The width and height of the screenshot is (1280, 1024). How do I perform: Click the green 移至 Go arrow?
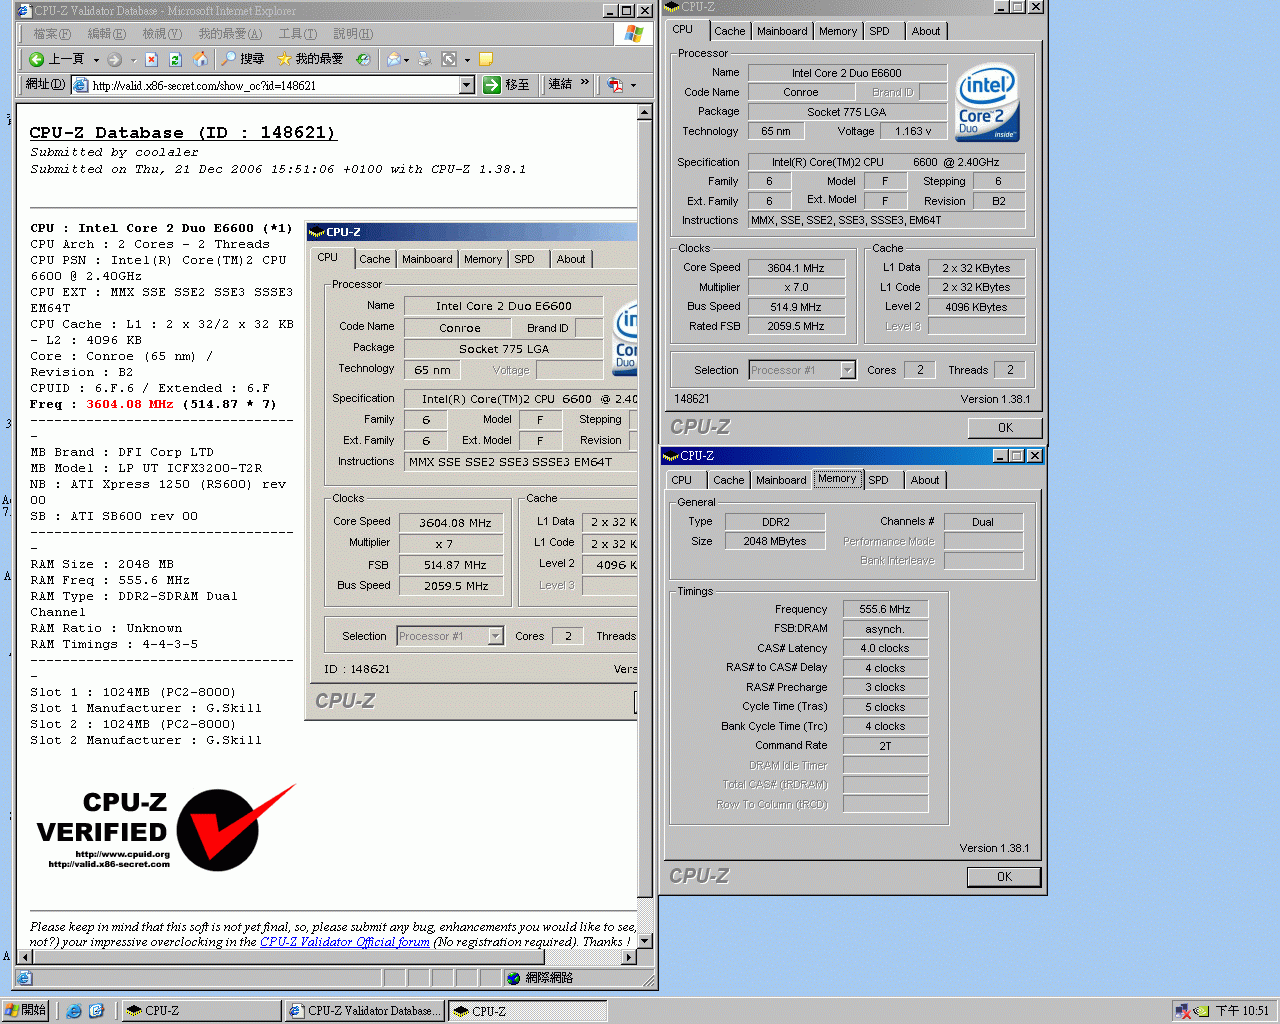(x=491, y=85)
